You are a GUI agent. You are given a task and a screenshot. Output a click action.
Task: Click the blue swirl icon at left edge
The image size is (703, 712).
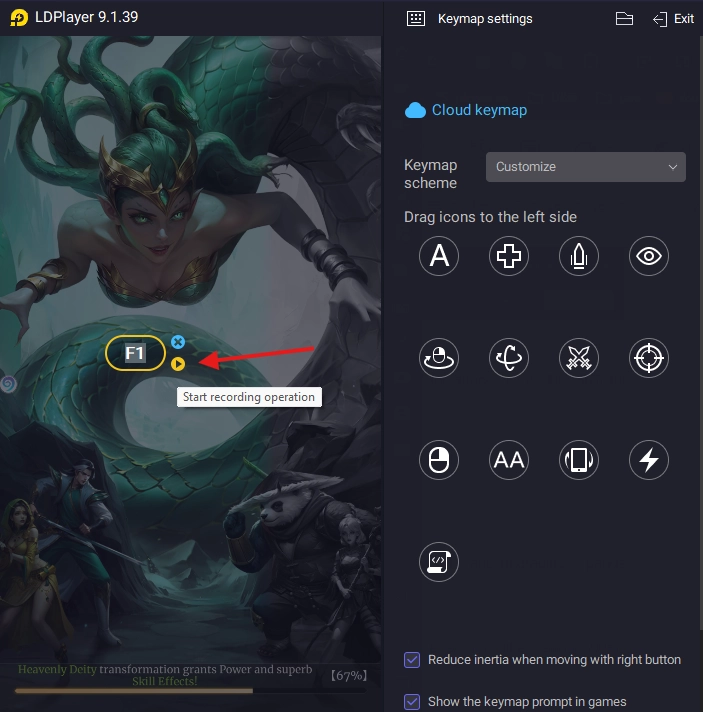(x=8, y=384)
